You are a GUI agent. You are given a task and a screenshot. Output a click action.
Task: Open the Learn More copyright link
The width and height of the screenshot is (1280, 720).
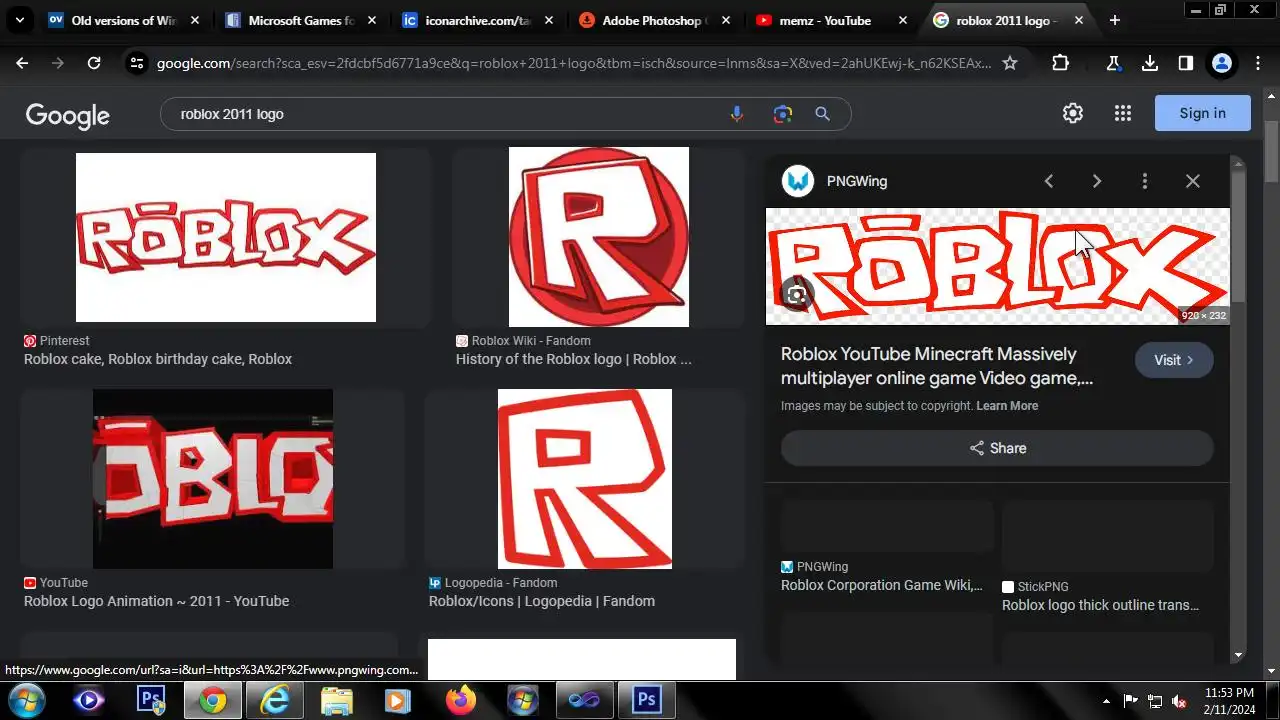coord(1007,406)
